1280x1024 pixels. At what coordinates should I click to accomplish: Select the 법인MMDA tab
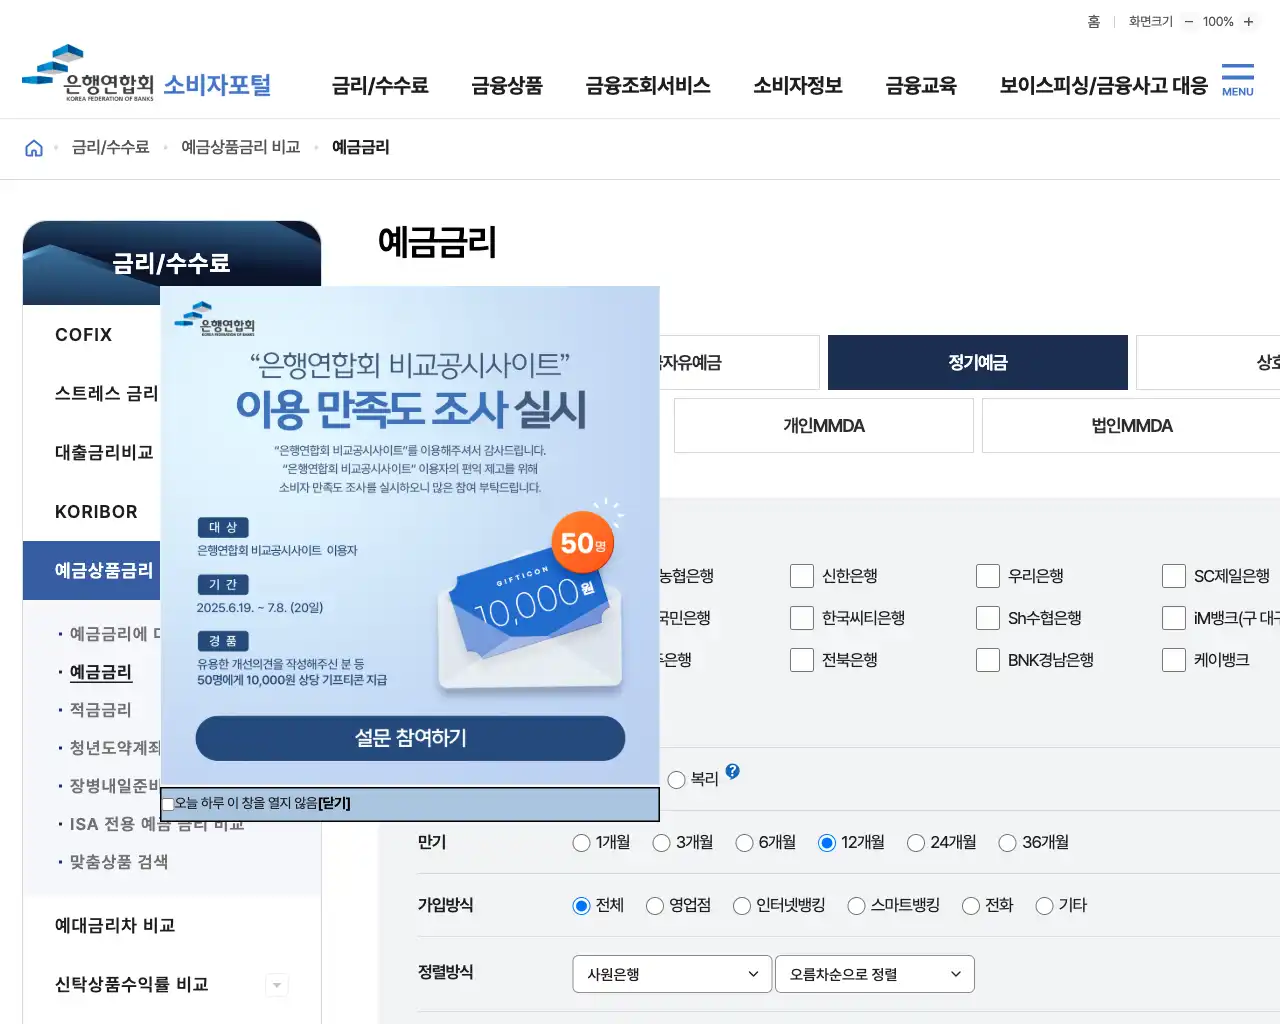click(1131, 425)
